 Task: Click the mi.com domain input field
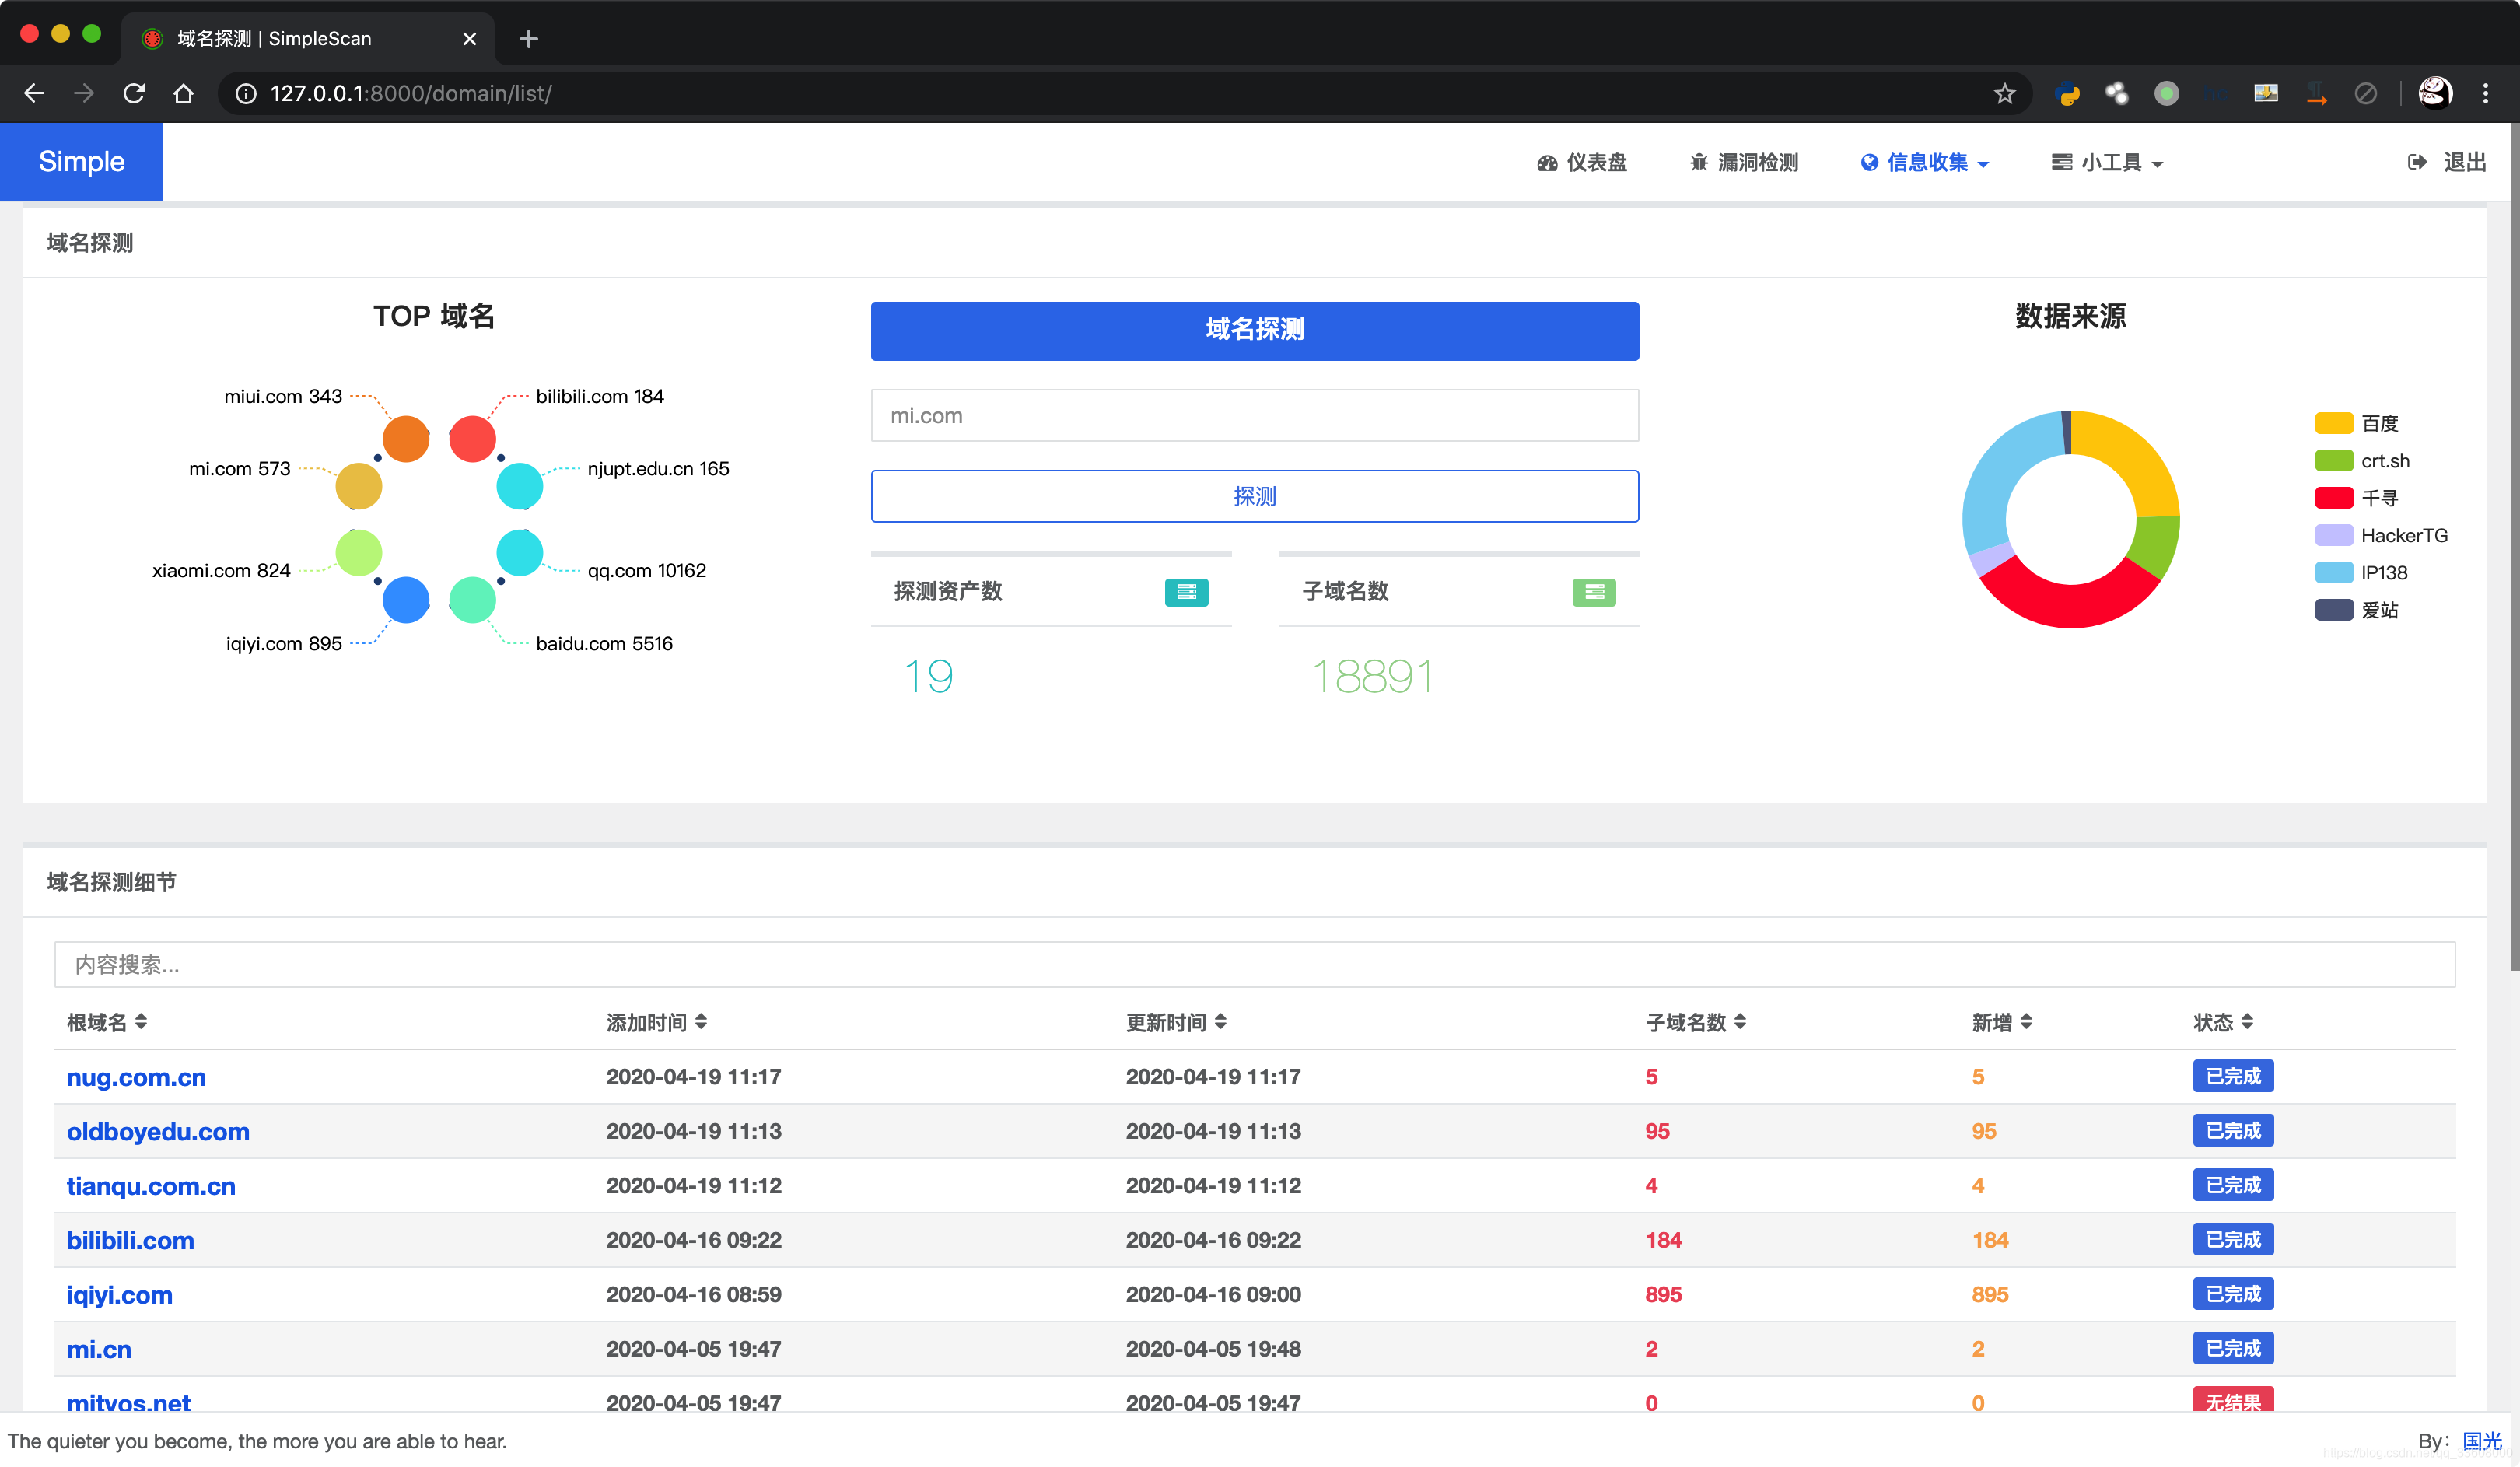click(x=1254, y=415)
